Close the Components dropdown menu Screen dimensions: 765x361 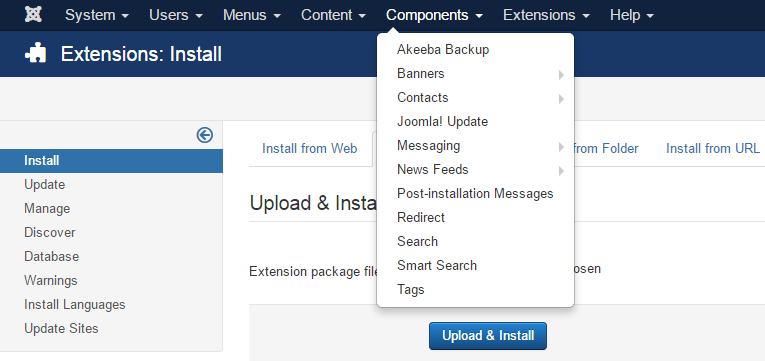[x=434, y=15]
